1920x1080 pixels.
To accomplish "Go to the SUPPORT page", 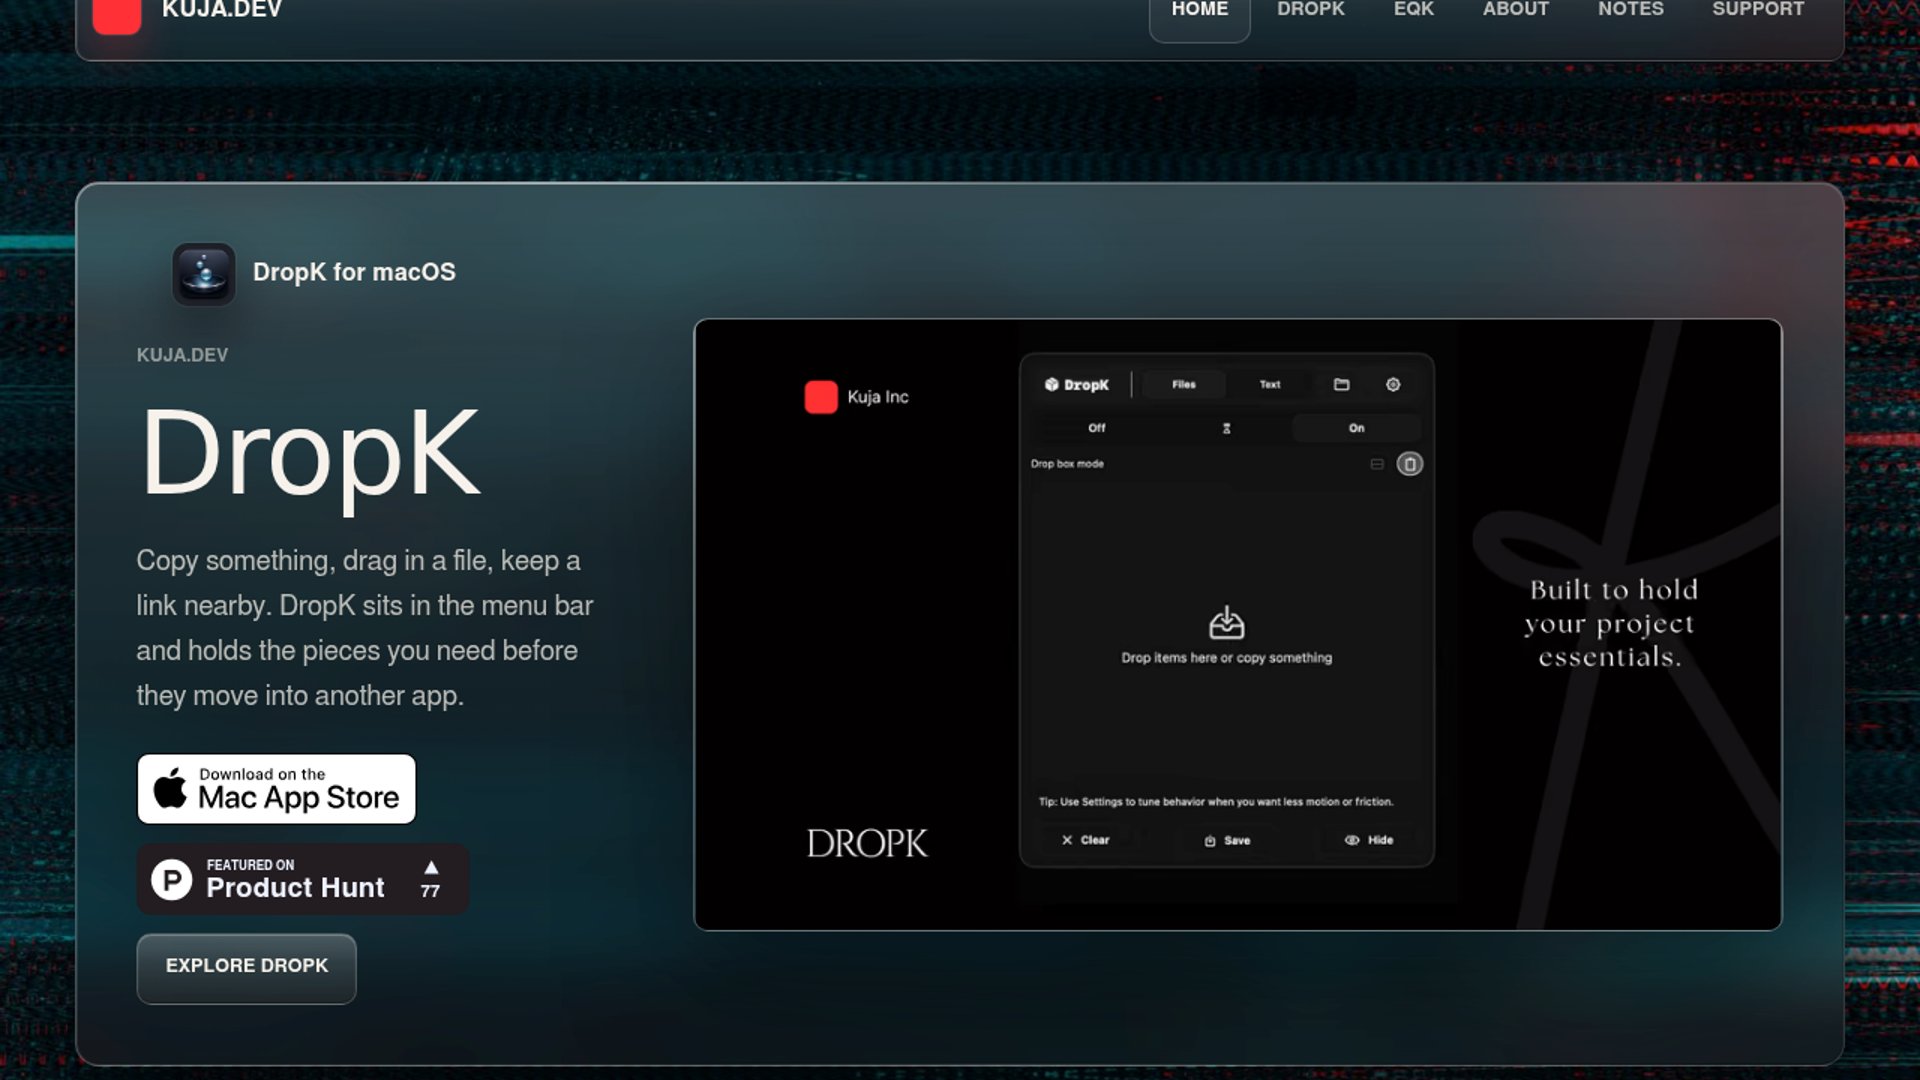I will (x=1758, y=10).
